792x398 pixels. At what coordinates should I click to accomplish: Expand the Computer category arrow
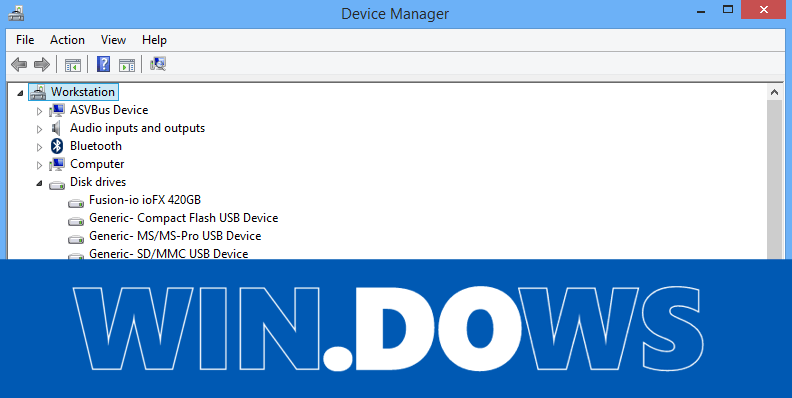(39, 165)
